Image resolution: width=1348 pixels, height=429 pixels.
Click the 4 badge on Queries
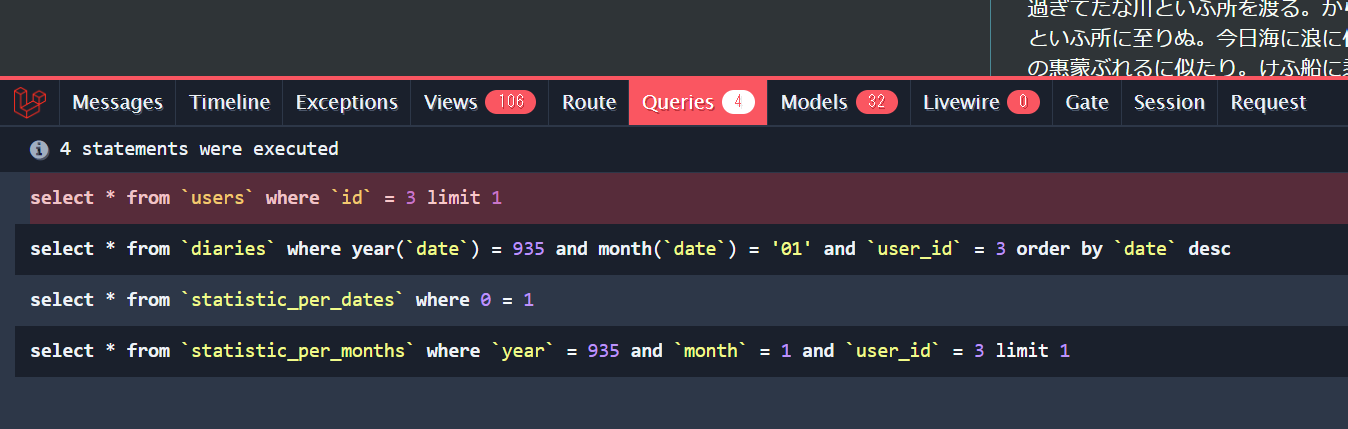pyautogui.click(x=738, y=102)
